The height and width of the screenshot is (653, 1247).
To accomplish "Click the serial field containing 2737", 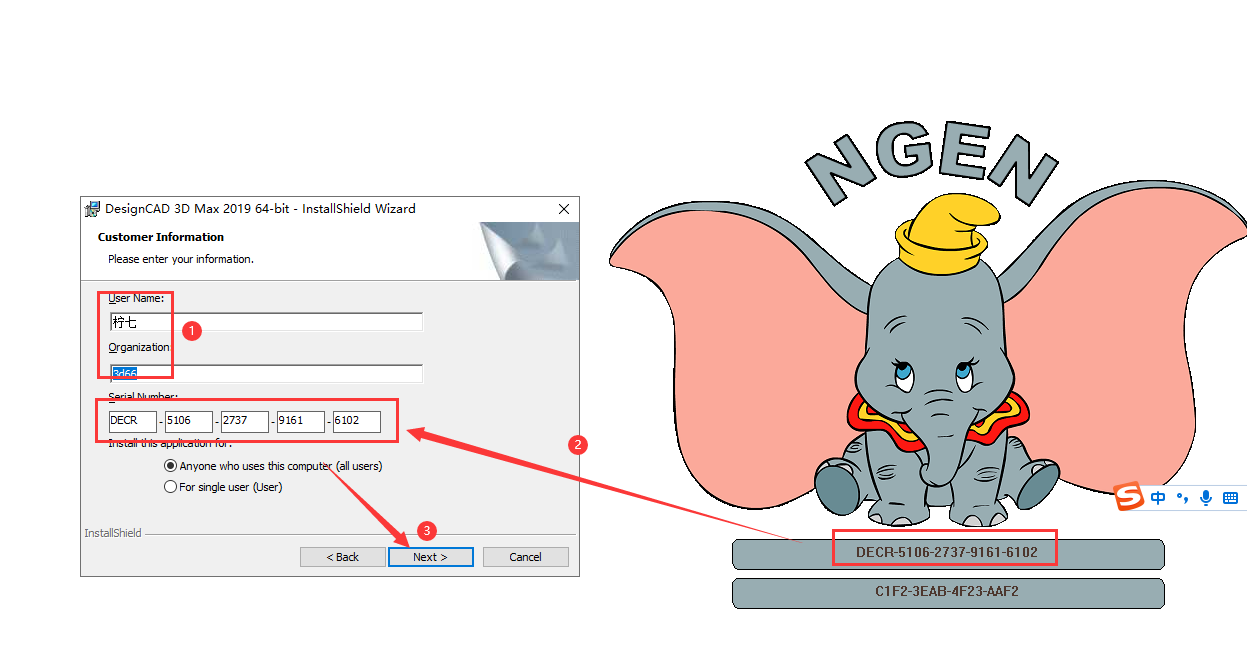I will (245, 421).
